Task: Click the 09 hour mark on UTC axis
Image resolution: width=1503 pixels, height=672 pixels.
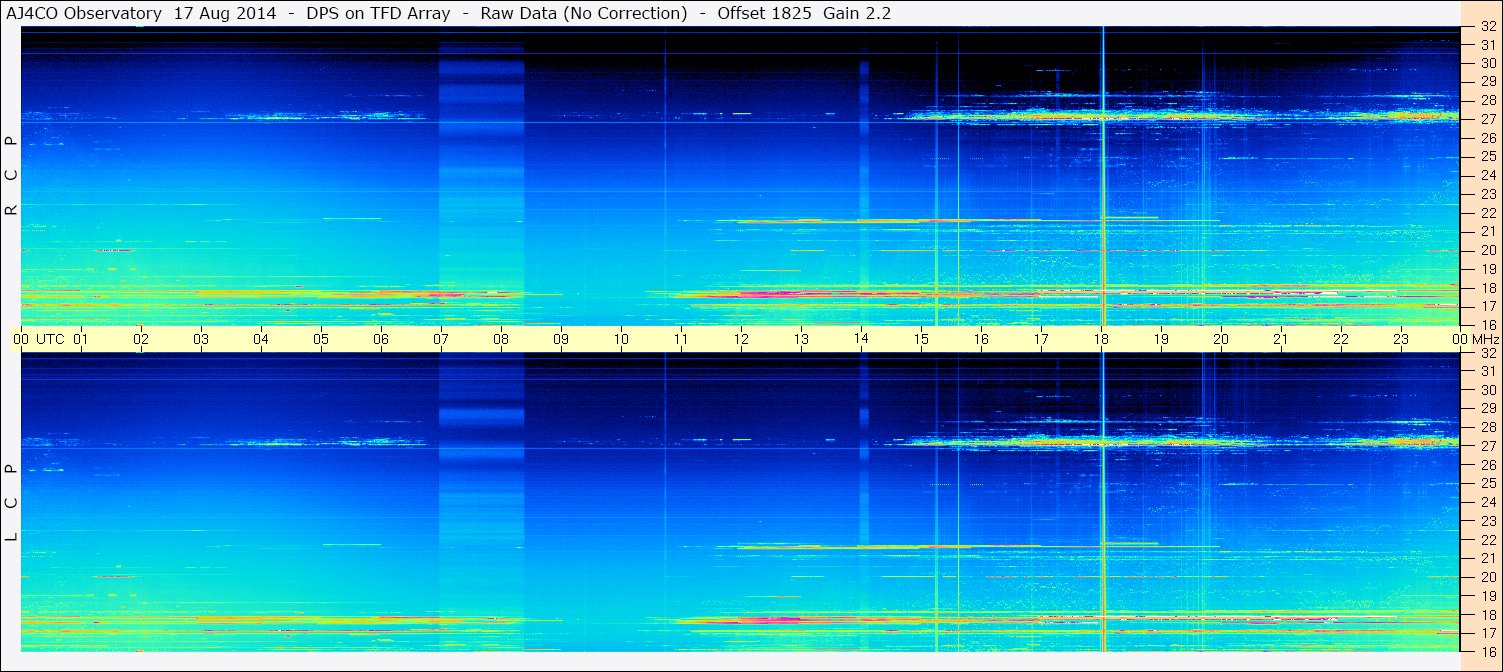Action: [561, 339]
